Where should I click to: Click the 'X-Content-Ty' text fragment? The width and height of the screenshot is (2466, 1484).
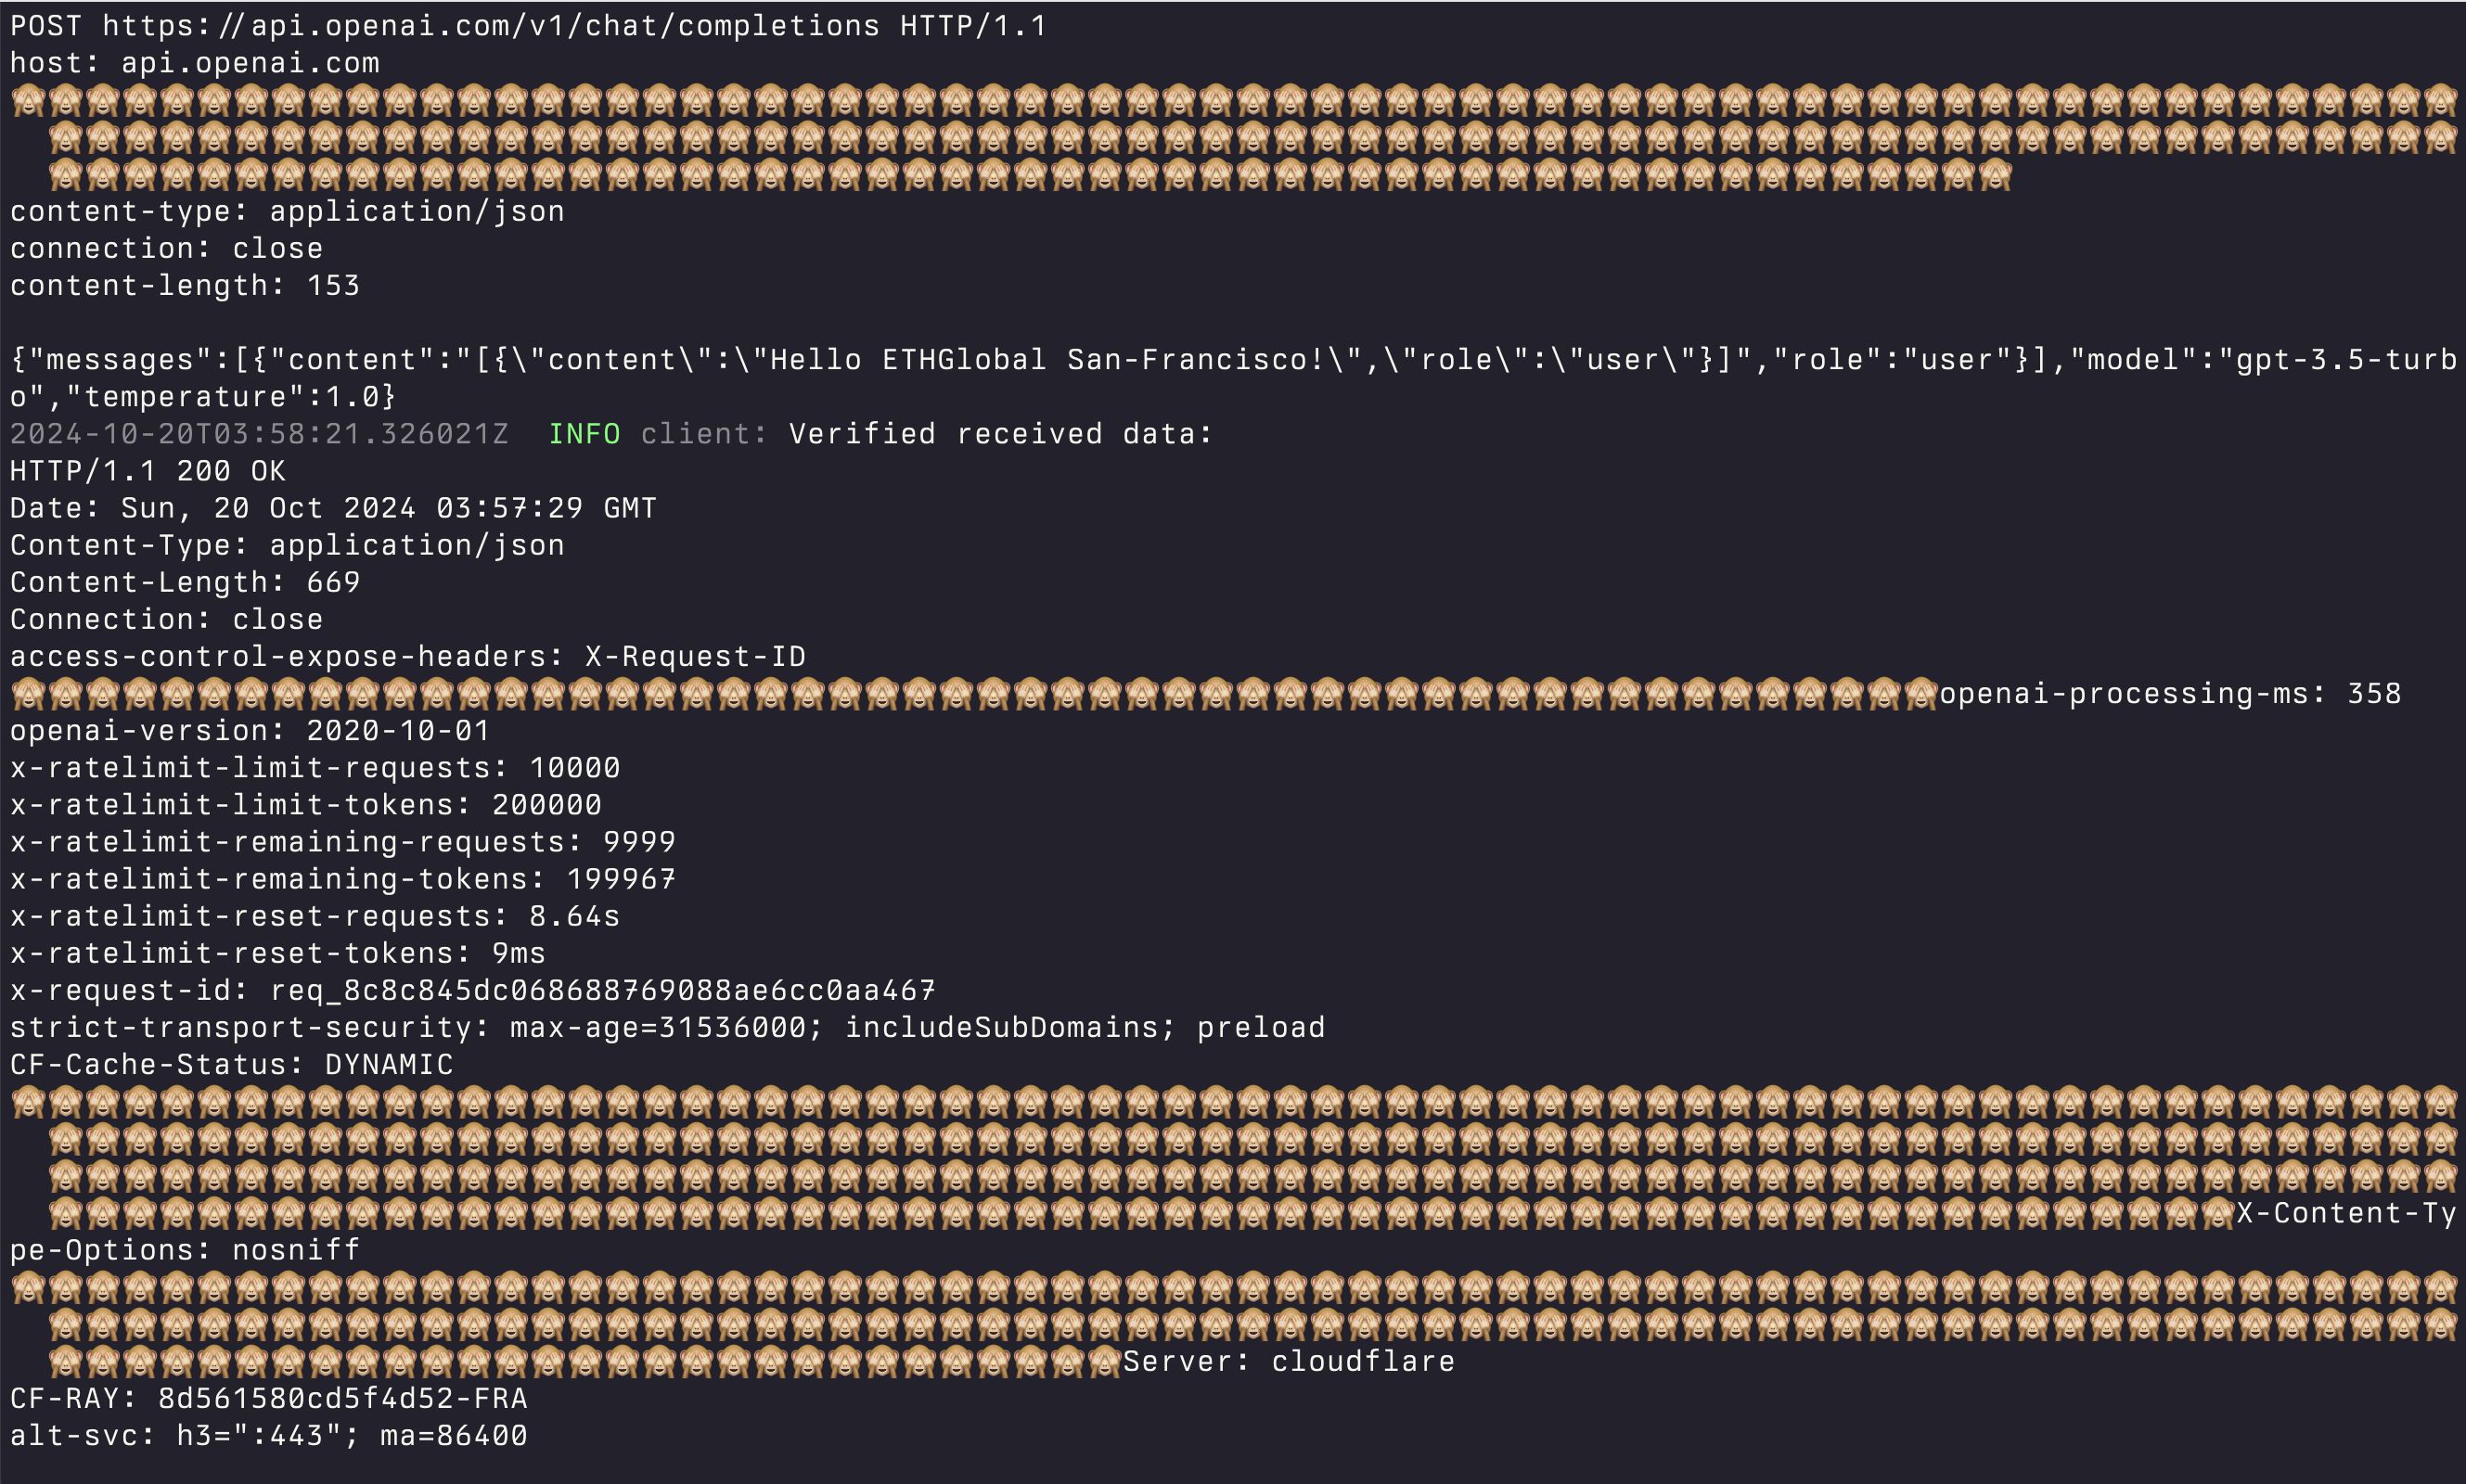(x=2346, y=1212)
